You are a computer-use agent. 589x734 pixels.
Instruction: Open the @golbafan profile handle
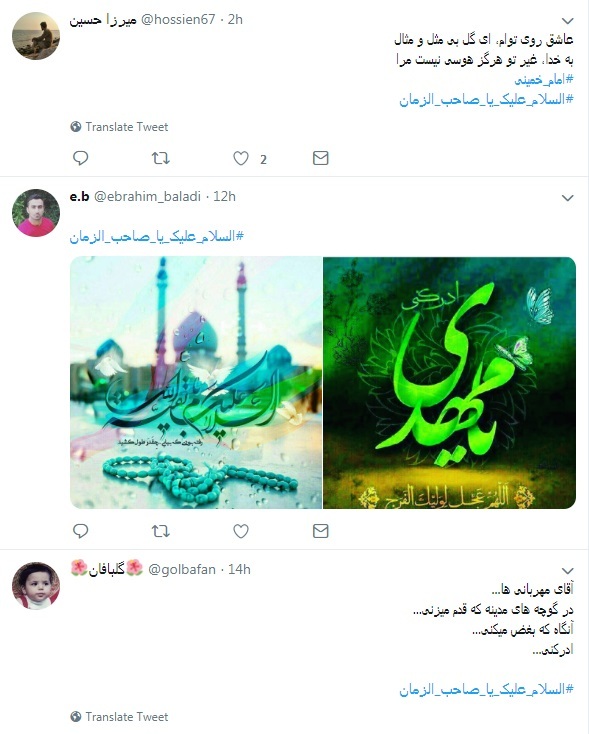(182, 569)
